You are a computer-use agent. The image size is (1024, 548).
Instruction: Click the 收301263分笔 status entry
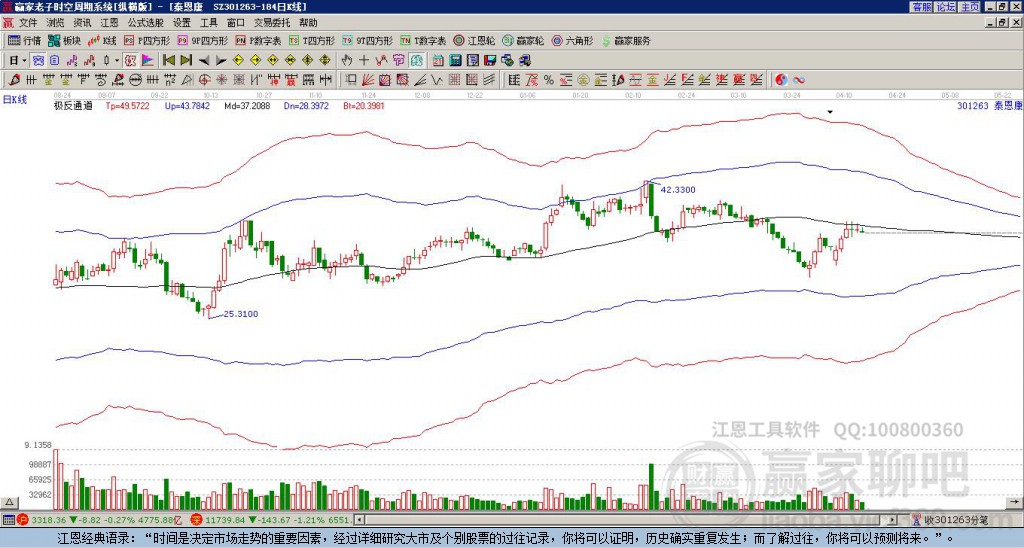pos(951,520)
